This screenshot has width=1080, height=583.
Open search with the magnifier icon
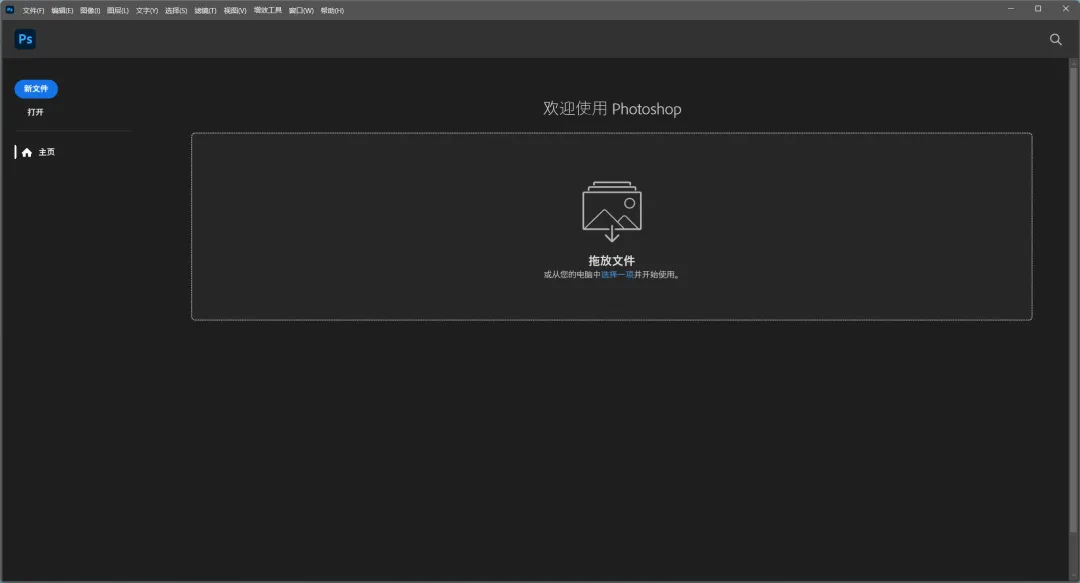(1055, 39)
